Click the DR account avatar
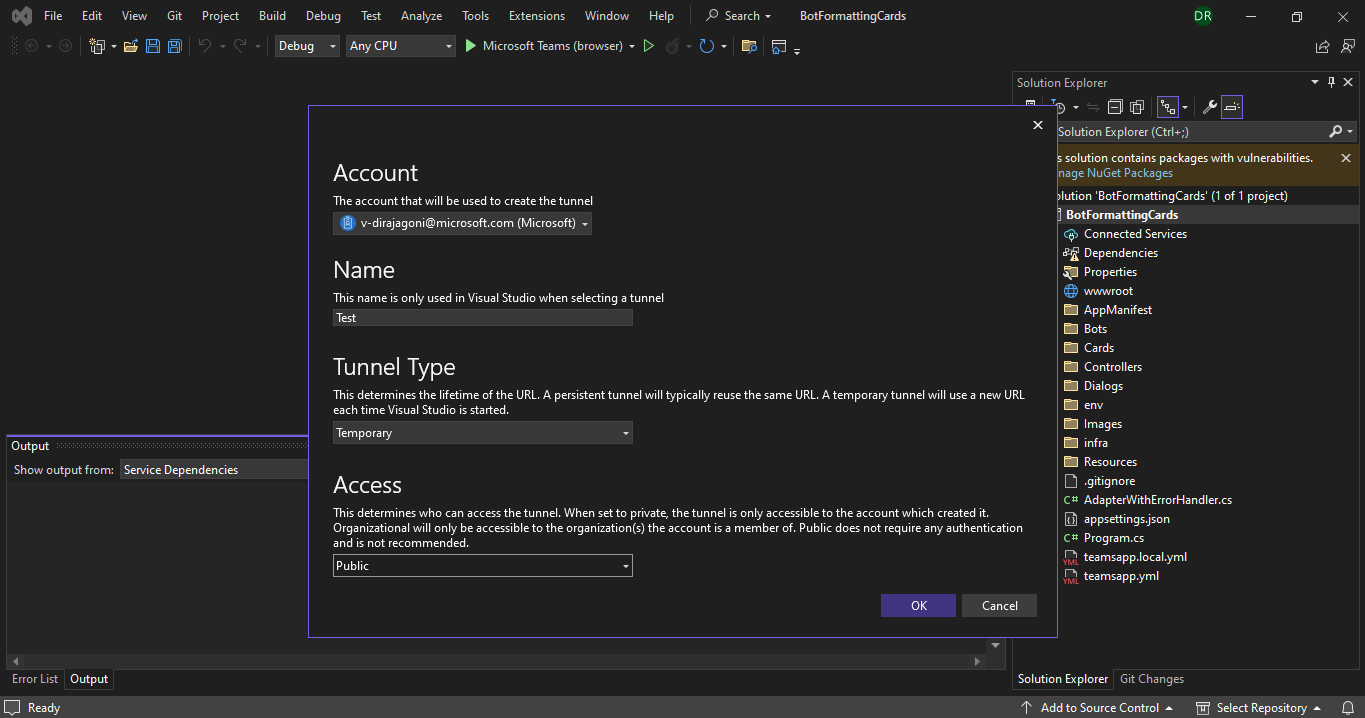Image resolution: width=1365 pixels, height=718 pixels. click(x=1203, y=16)
